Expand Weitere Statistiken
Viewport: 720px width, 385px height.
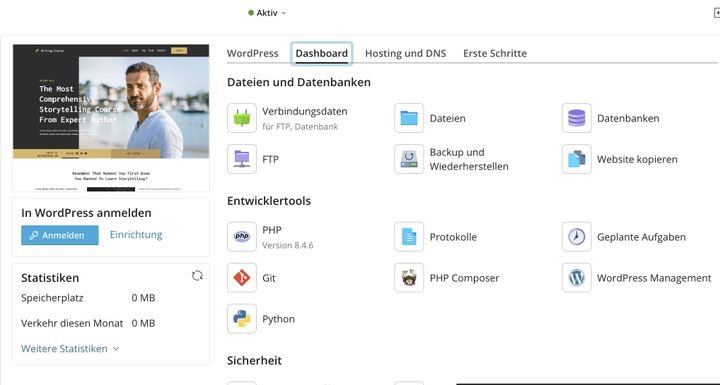point(70,349)
